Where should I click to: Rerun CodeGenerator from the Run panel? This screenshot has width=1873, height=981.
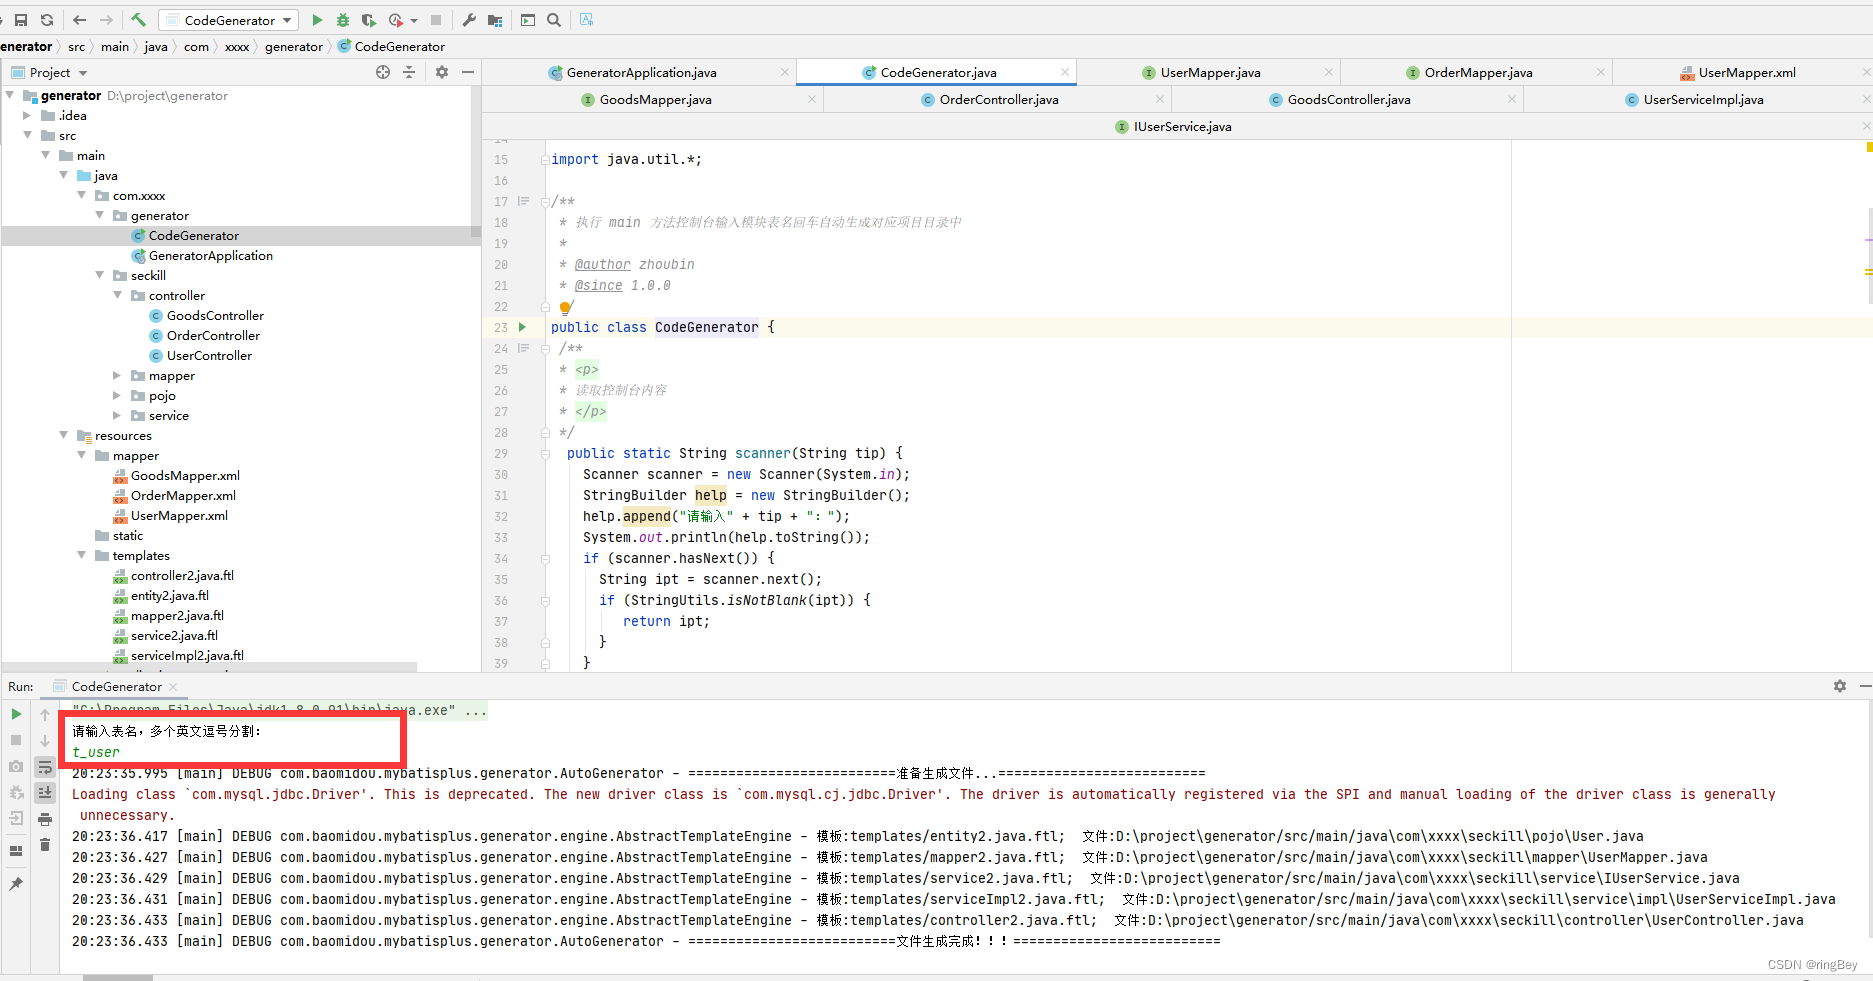click(16, 714)
